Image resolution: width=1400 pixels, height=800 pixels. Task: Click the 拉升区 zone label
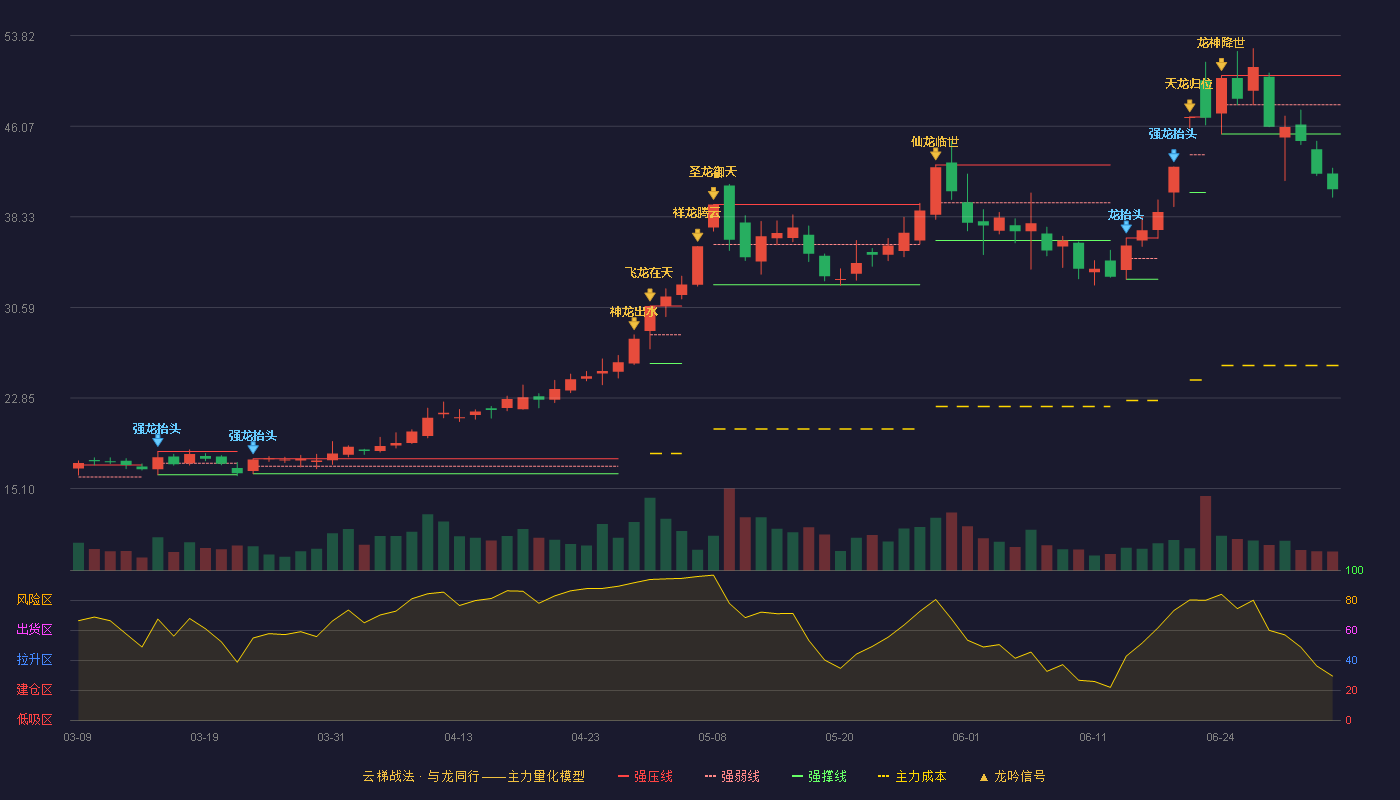point(34,660)
